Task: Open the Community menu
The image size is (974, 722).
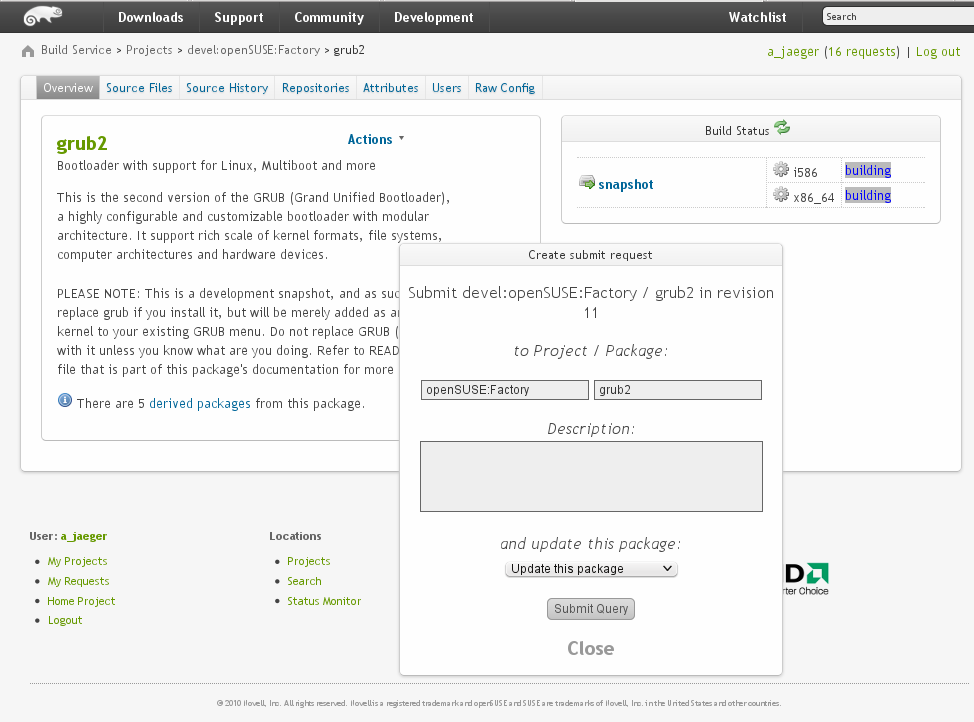Action: (x=329, y=17)
